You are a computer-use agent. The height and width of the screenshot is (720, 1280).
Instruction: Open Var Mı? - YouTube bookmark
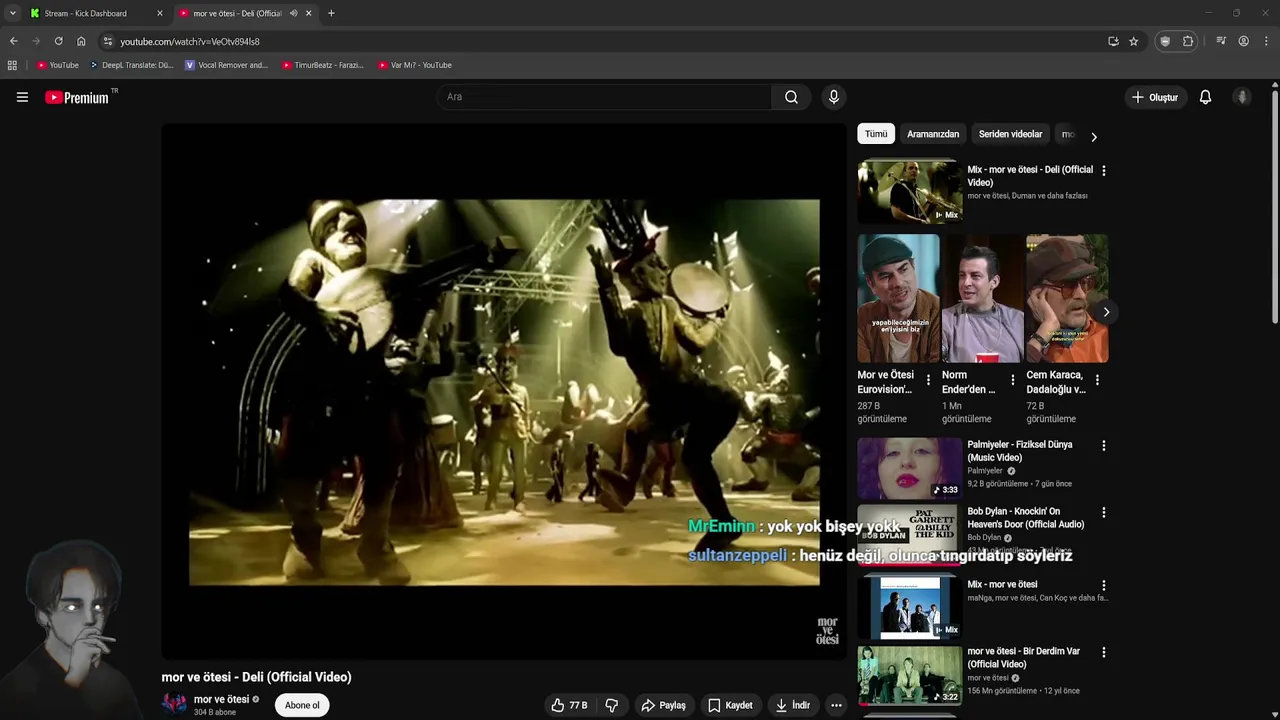[x=414, y=65]
